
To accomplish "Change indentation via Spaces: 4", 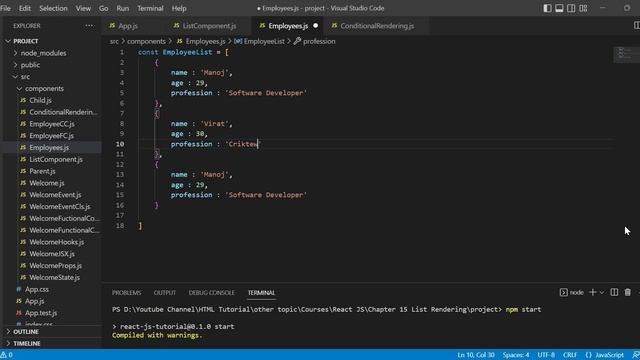I will tap(516, 355).
